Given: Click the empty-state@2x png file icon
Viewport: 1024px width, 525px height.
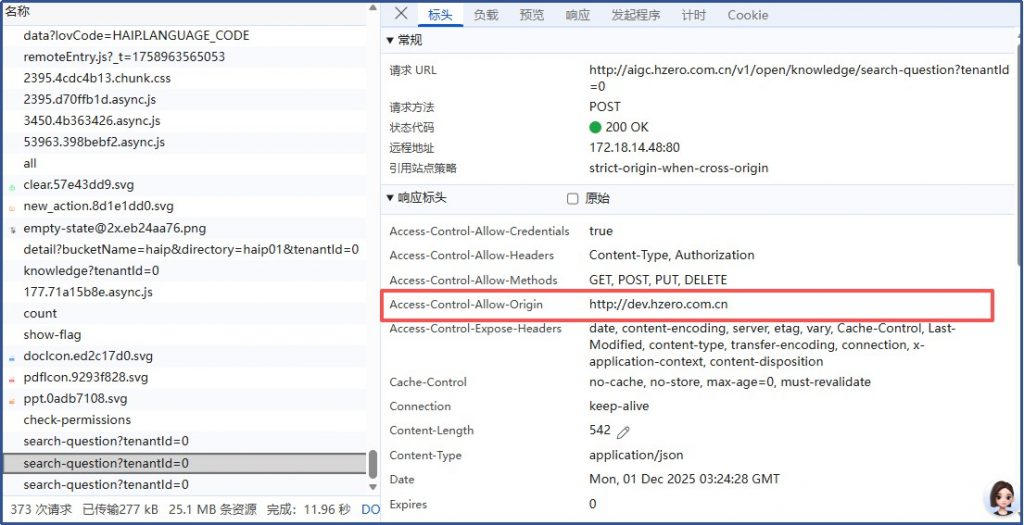Looking at the screenshot, I should coord(12,229).
